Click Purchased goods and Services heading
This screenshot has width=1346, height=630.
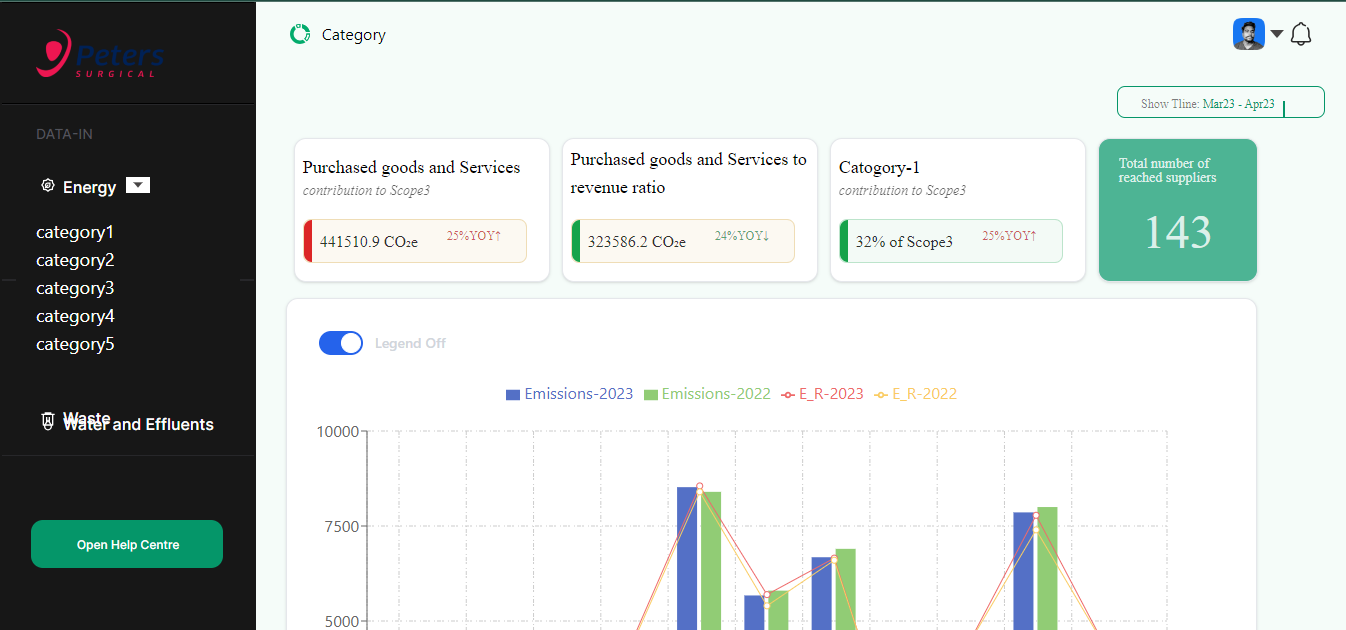point(411,167)
